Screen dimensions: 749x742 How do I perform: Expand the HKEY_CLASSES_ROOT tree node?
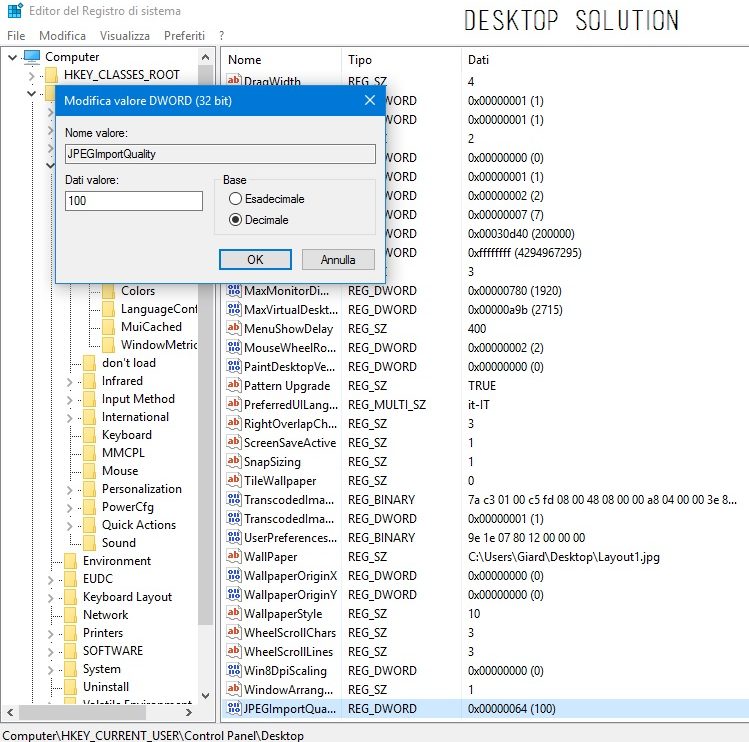32,75
